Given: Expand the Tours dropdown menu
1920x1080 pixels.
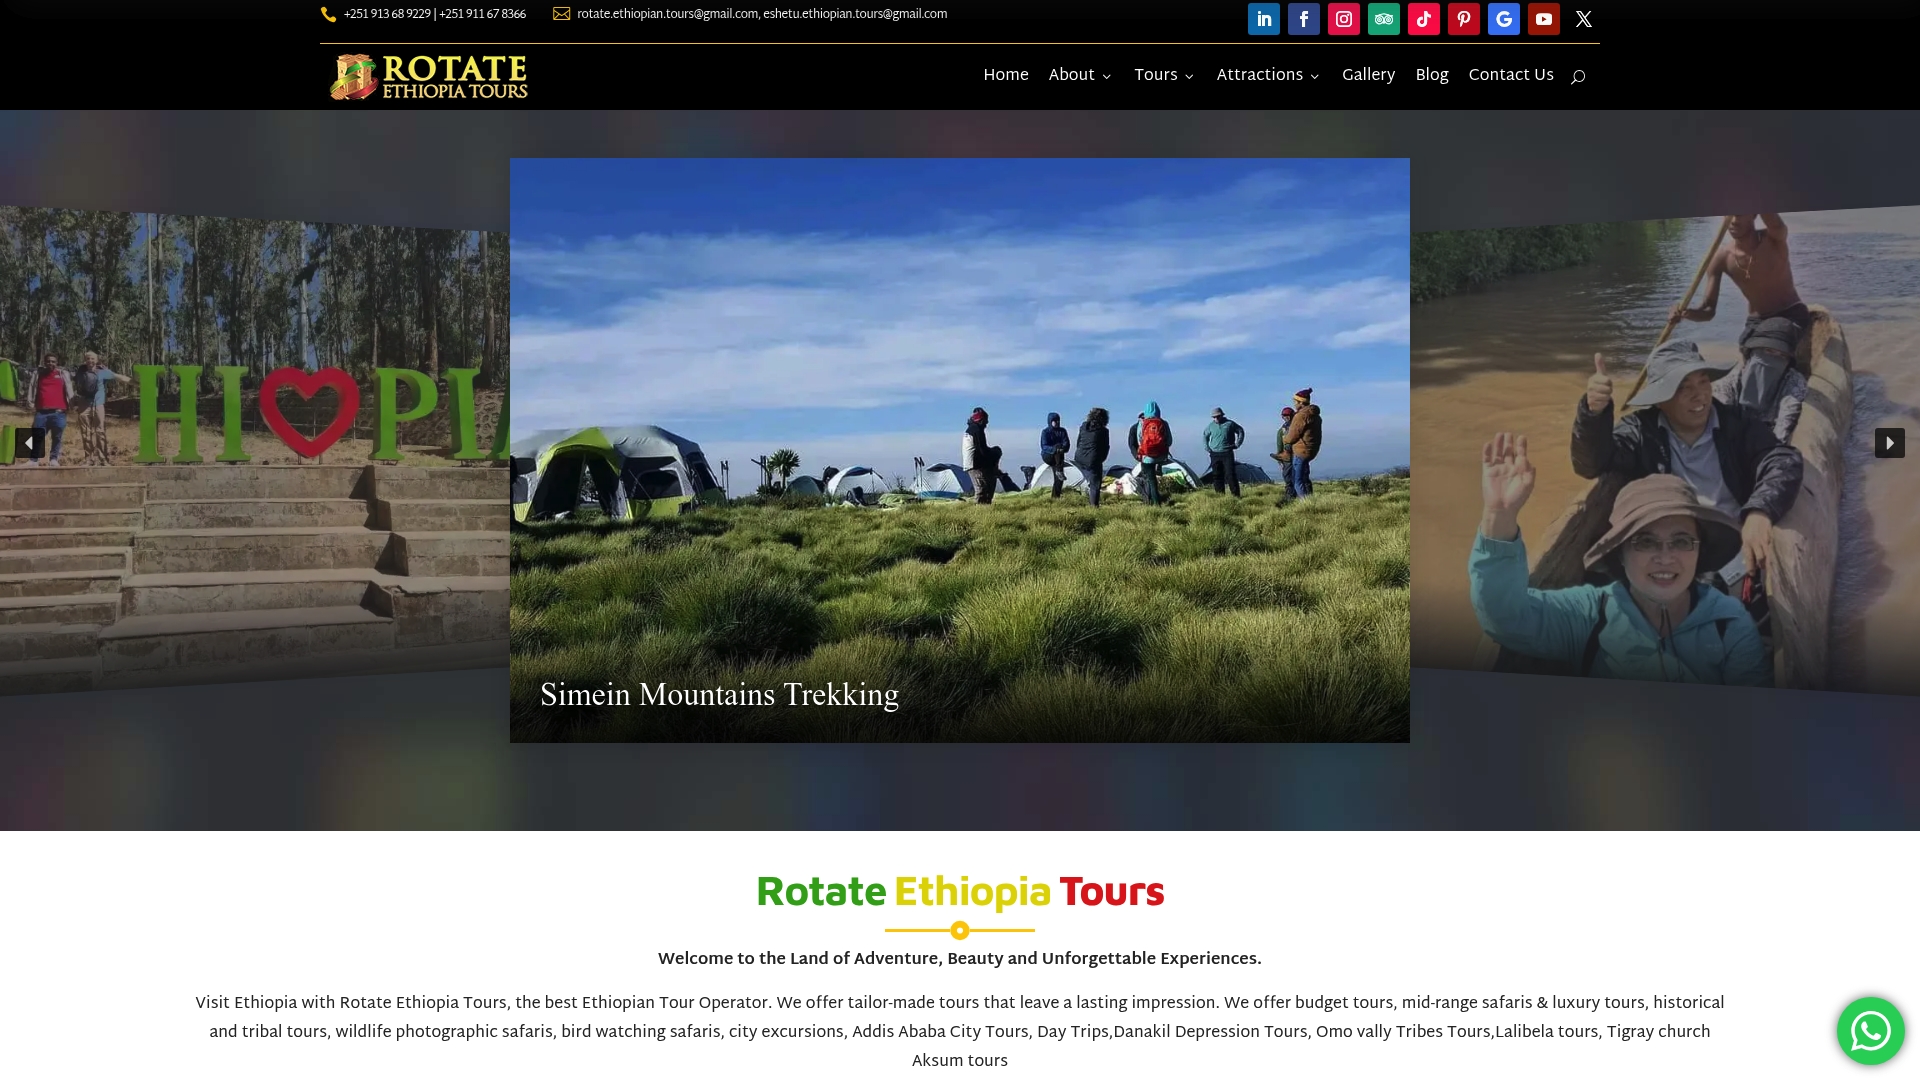Looking at the screenshot, I should click(x=1164, y=76).
